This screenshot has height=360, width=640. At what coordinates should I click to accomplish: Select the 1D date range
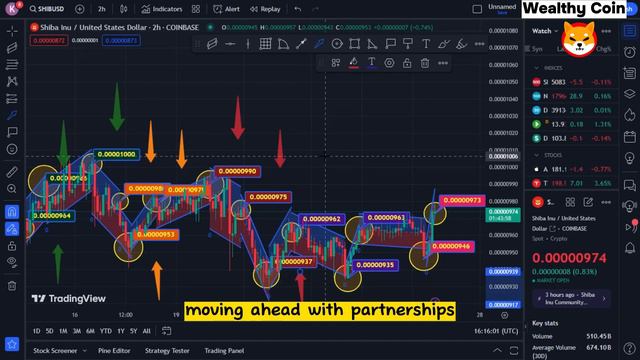coord(36,331)
